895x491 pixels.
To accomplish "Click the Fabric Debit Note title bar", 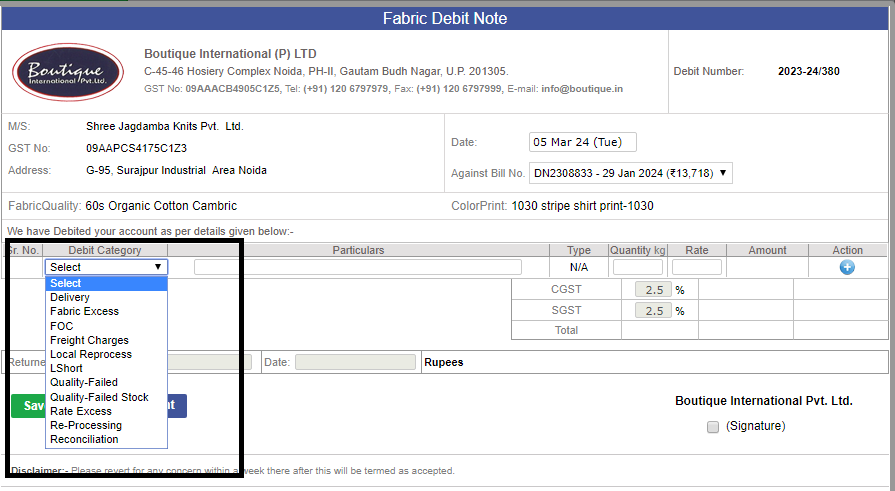I will pos(445,18).
